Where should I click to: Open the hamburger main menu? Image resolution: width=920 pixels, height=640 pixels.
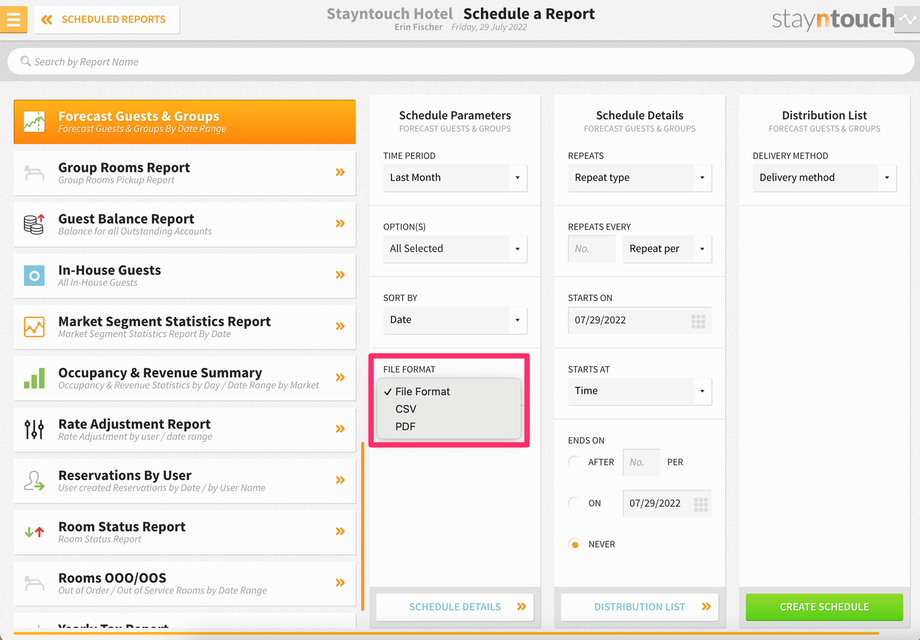pyautogui.click(x=13, y=19)
